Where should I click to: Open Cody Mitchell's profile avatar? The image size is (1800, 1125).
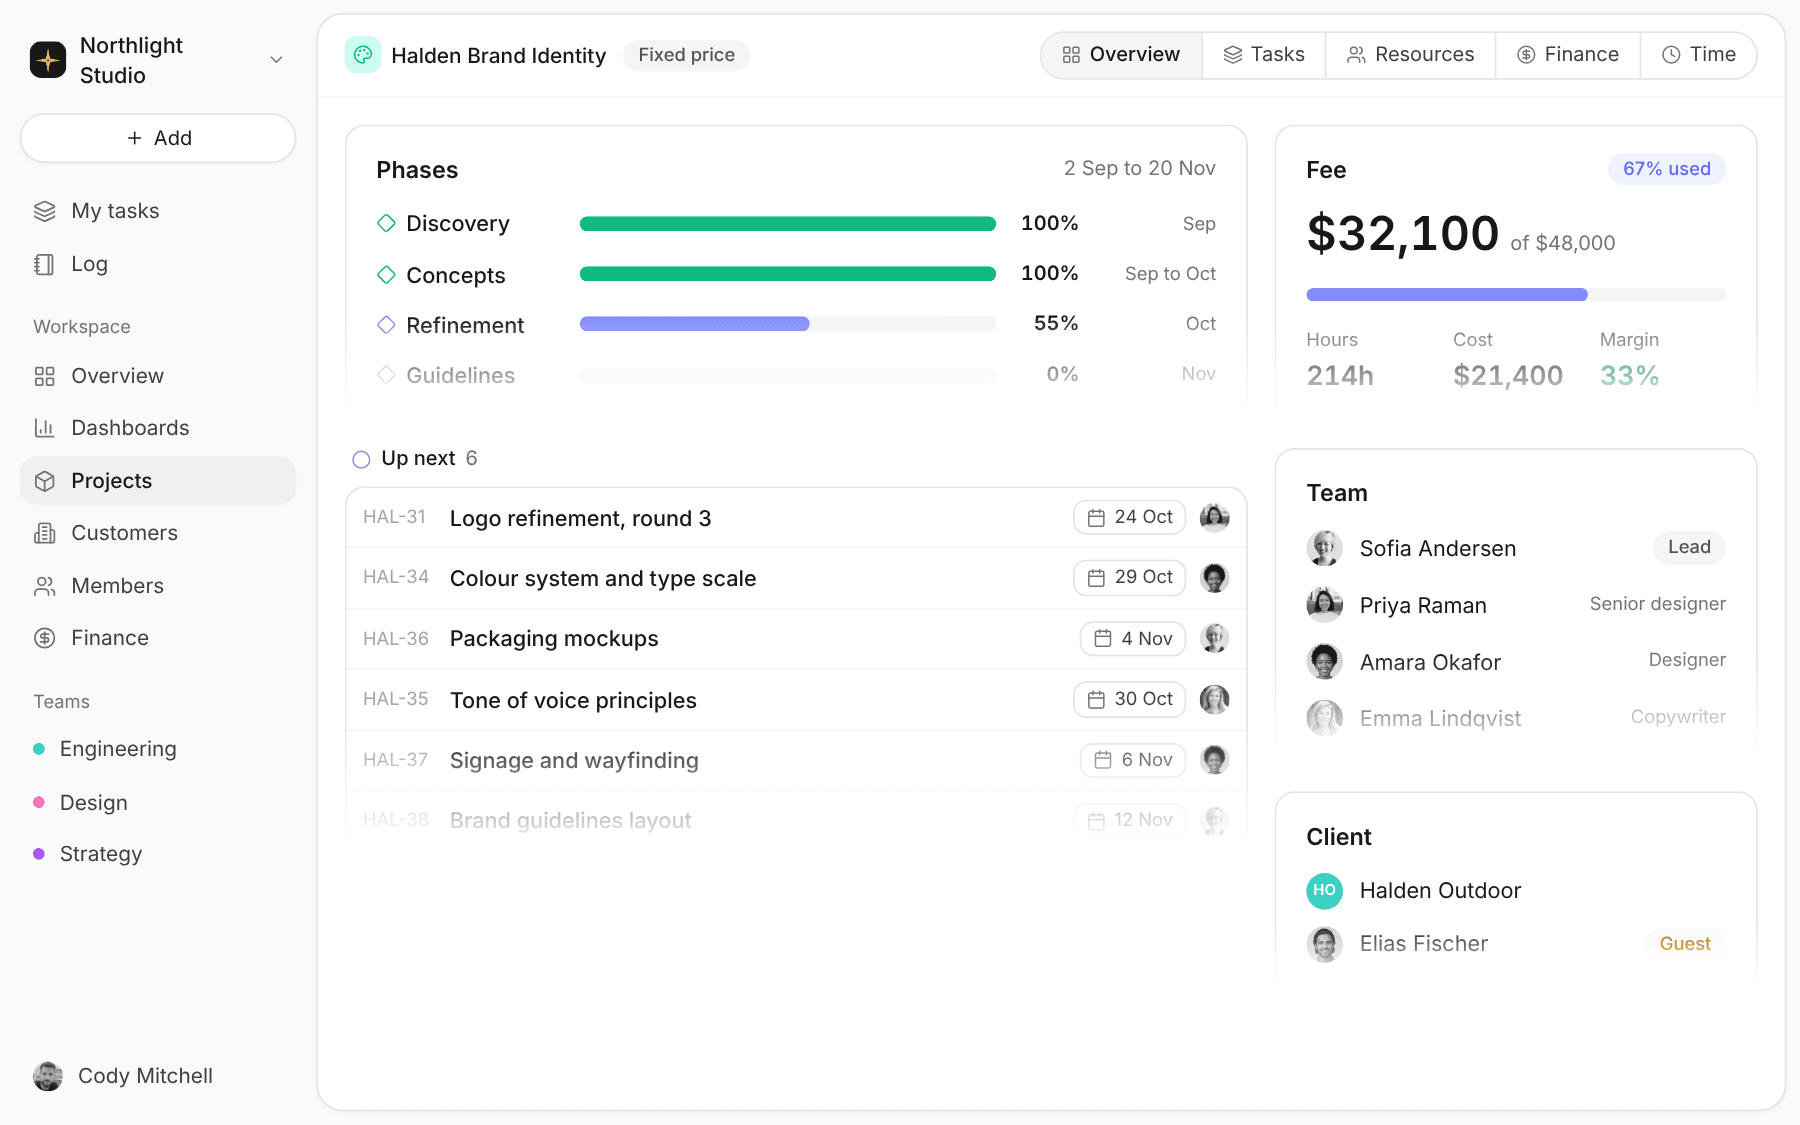pos(48,1076)
